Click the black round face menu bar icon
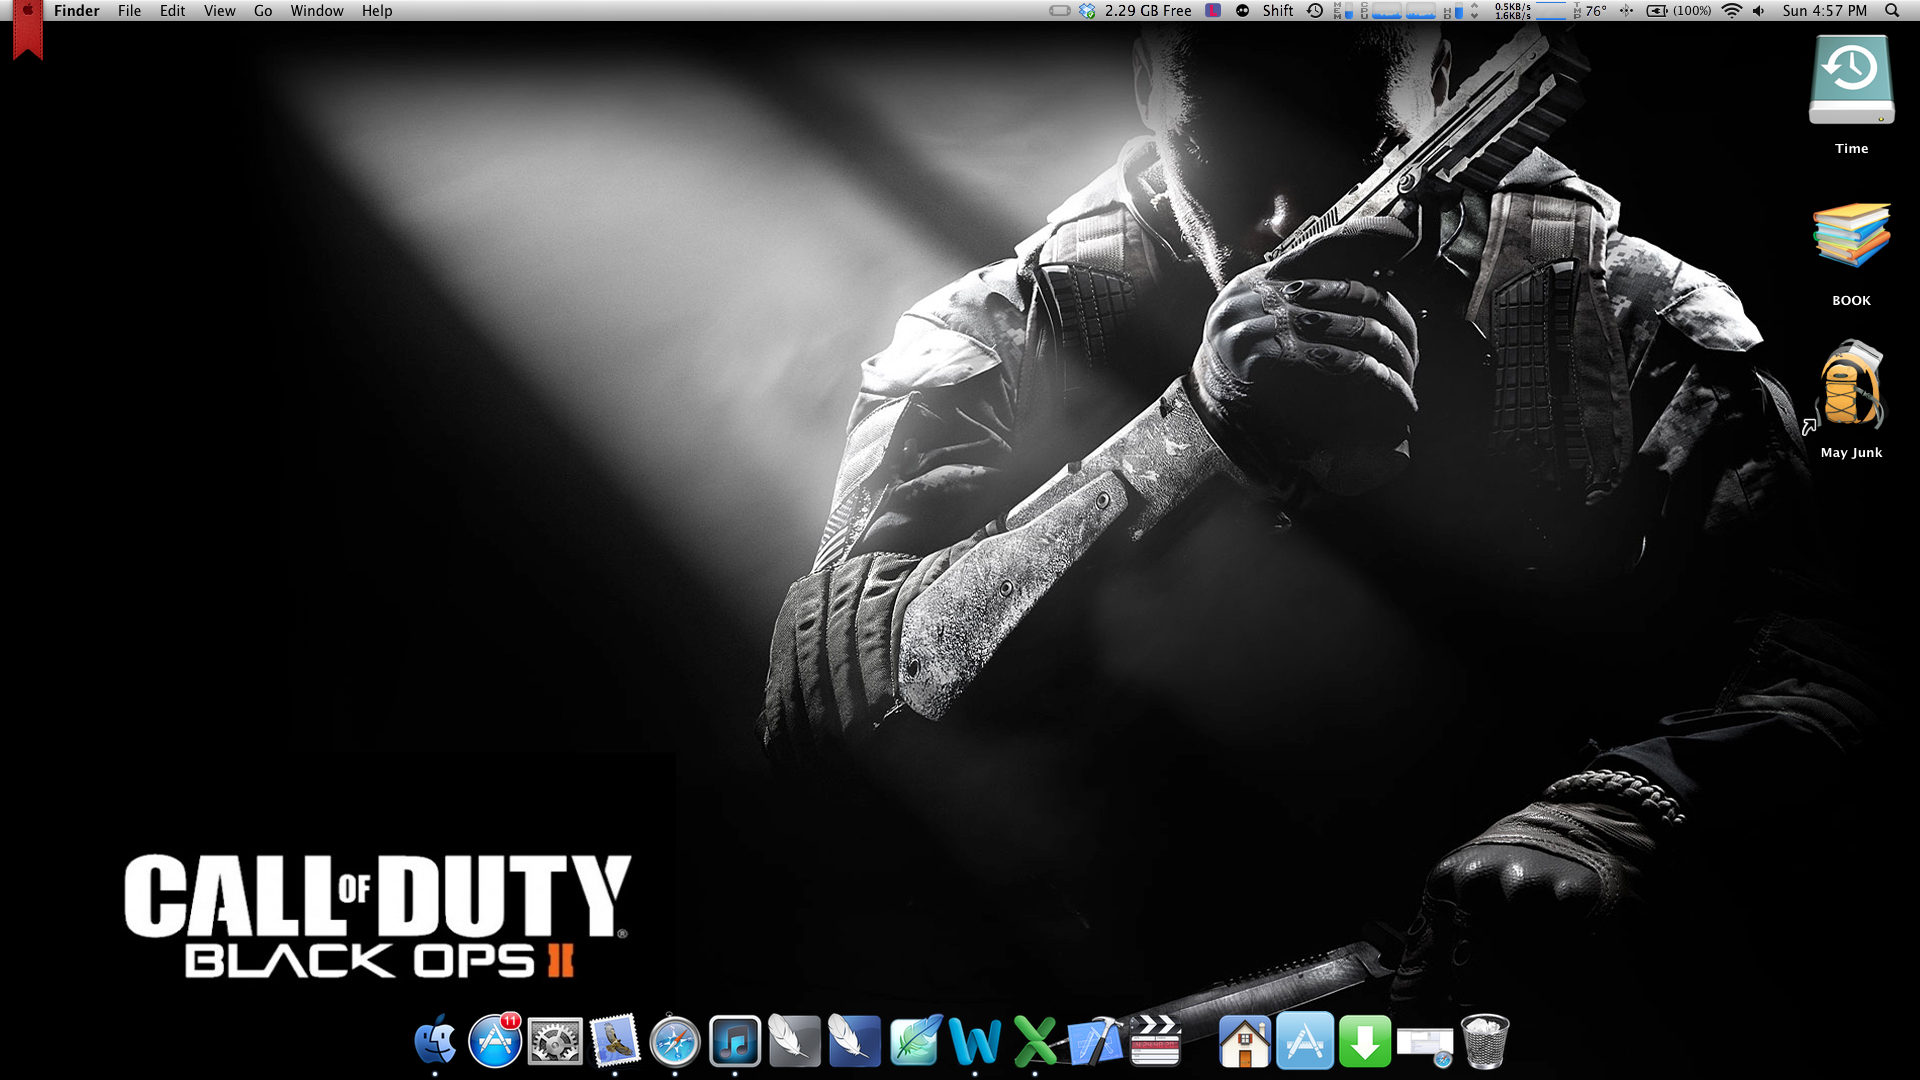Image resolution: width=1920 pixels, height=1080 pixels. click(x=1242, y=10)
